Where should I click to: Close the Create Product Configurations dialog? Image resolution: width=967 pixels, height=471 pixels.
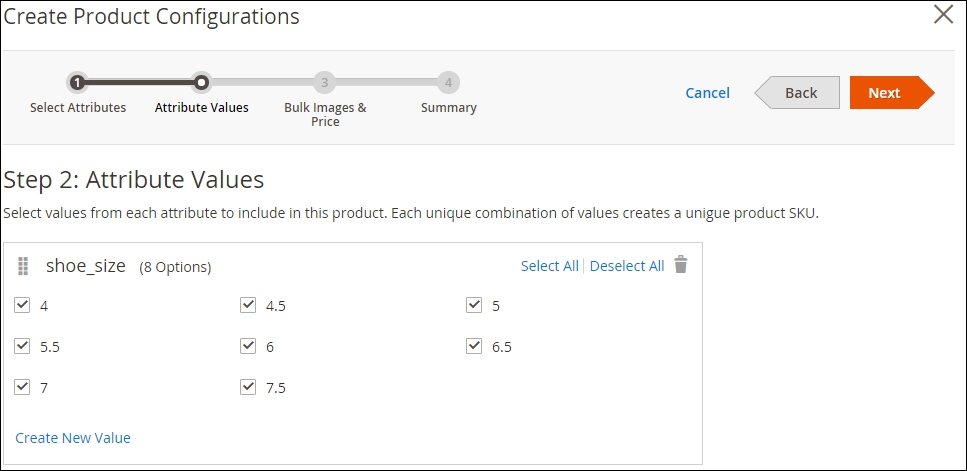[x=943, y=15]
